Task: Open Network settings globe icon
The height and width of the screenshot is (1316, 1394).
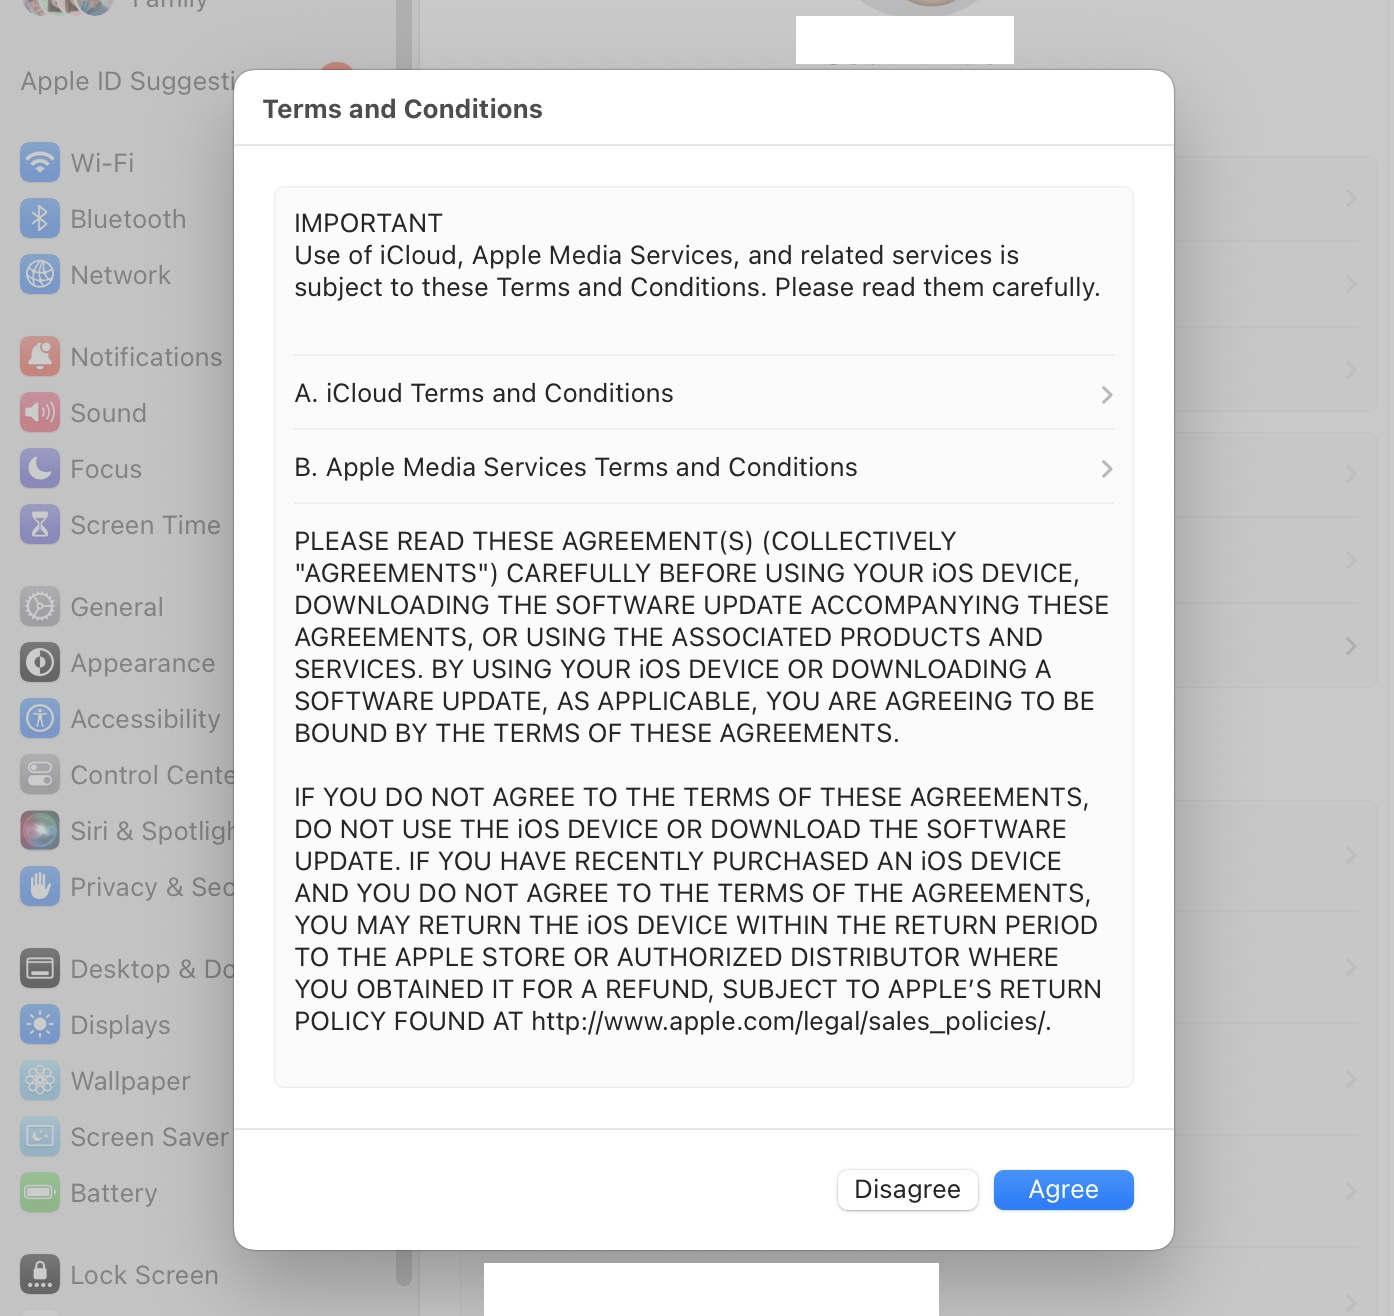Action: point(40,274)
